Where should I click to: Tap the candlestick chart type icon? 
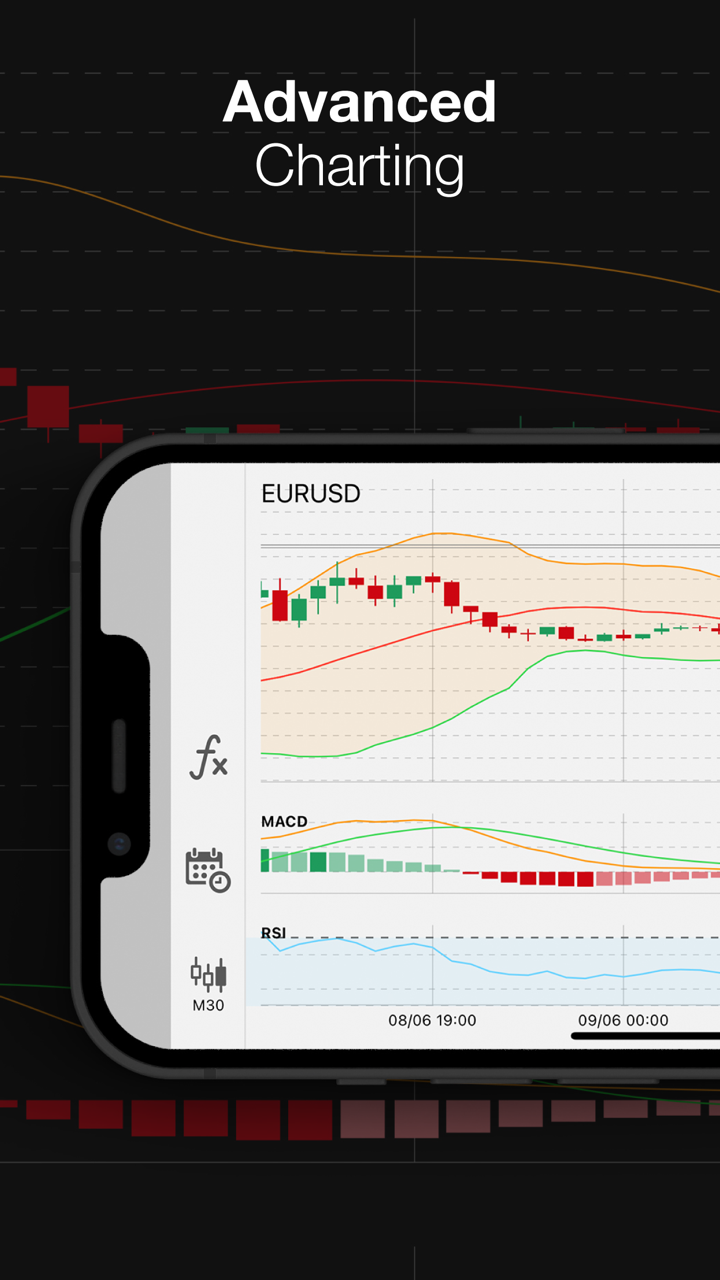point(208,973)
